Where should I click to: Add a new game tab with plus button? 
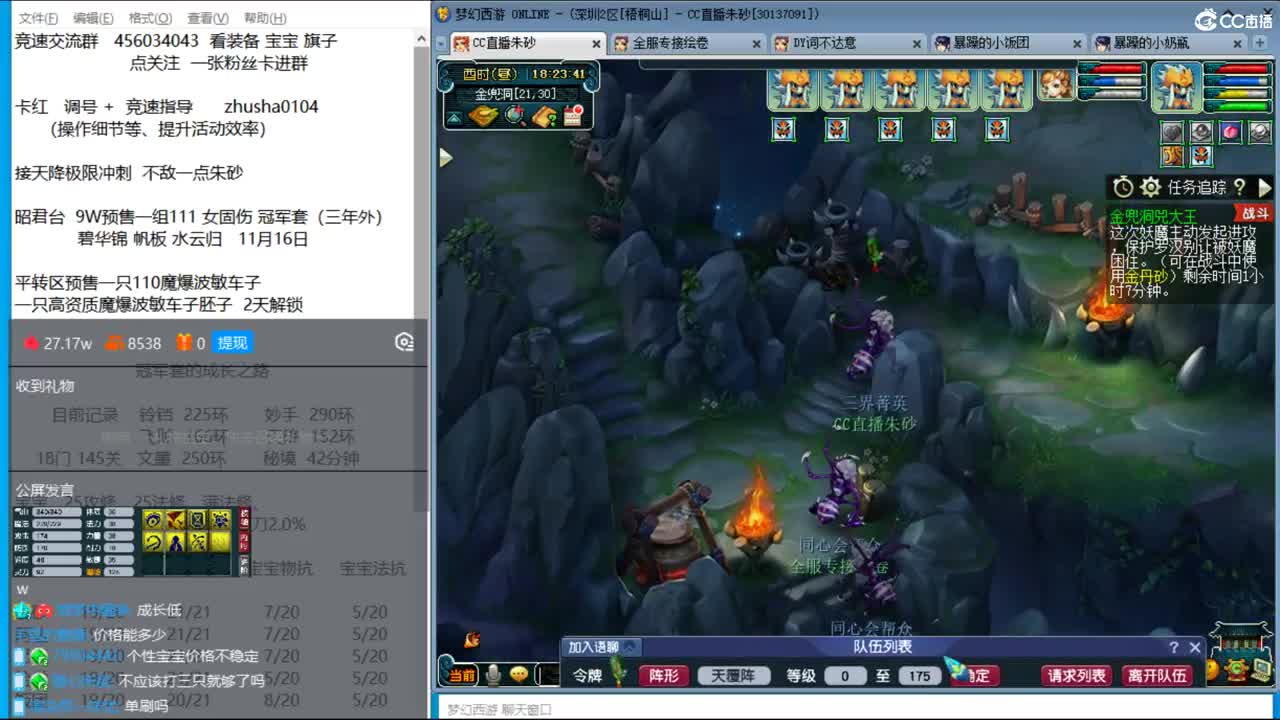[1258, 43]
